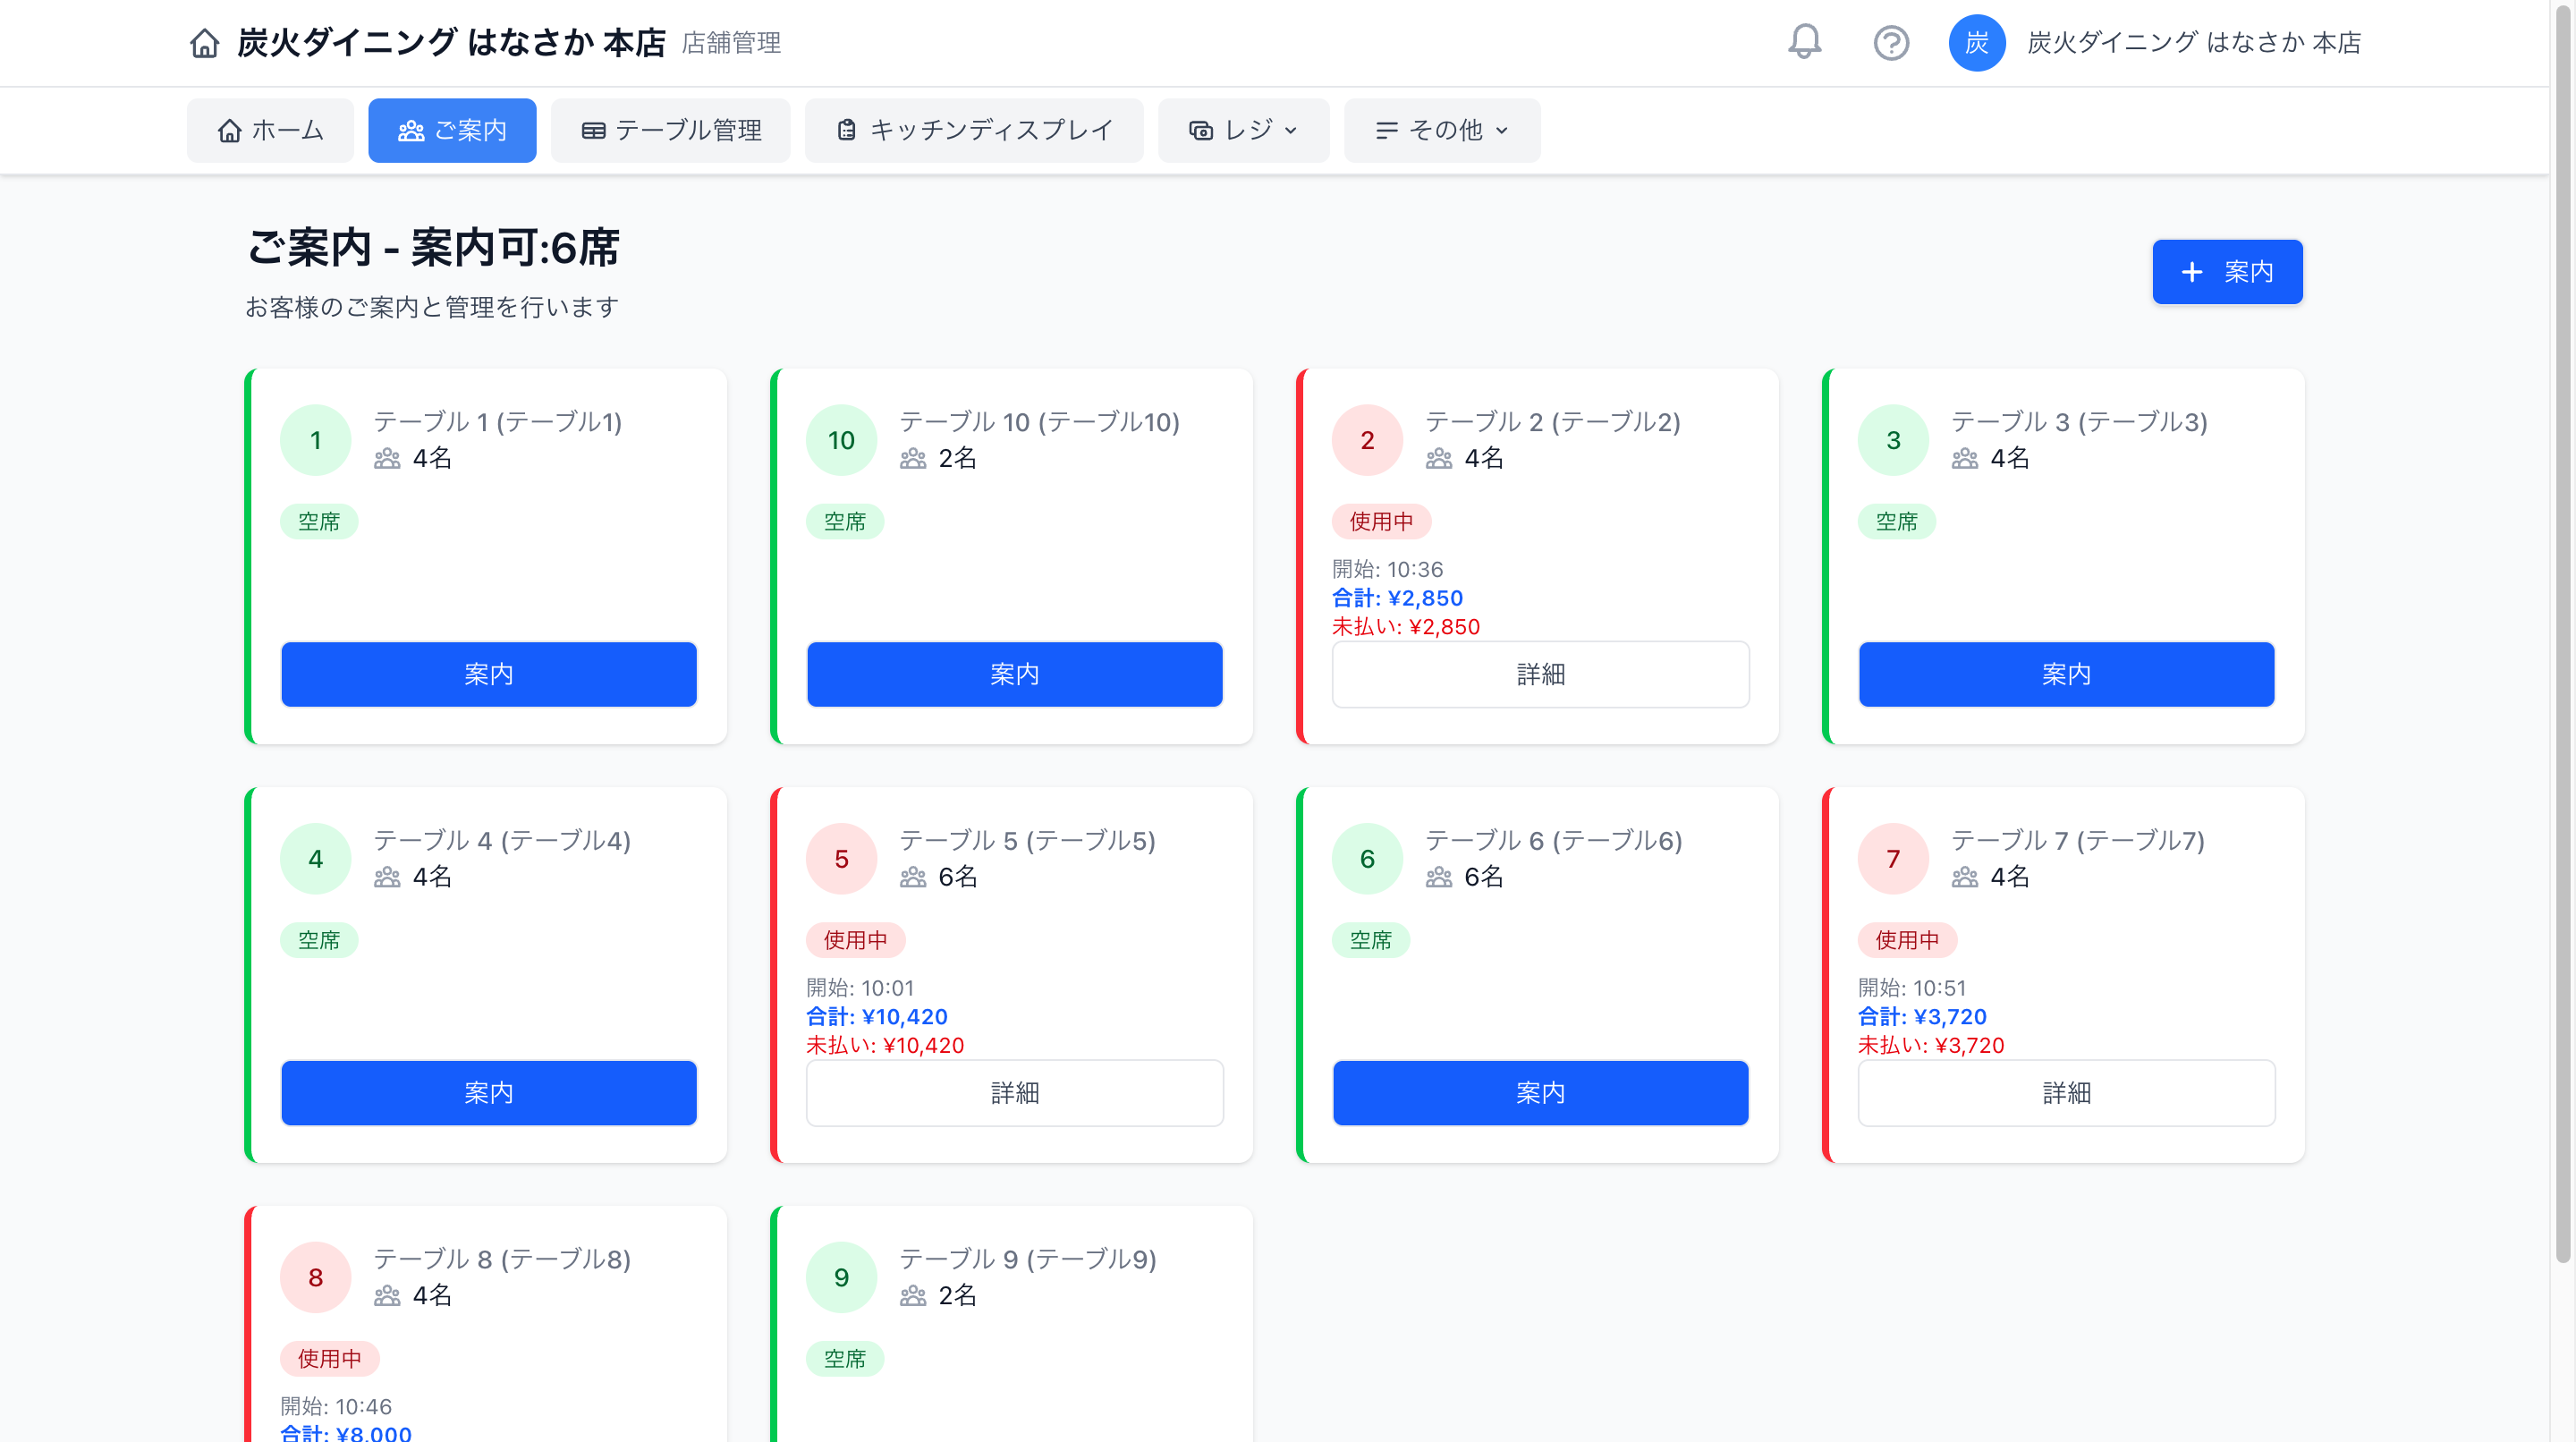Open the help question mark icon

(1891, 43)
